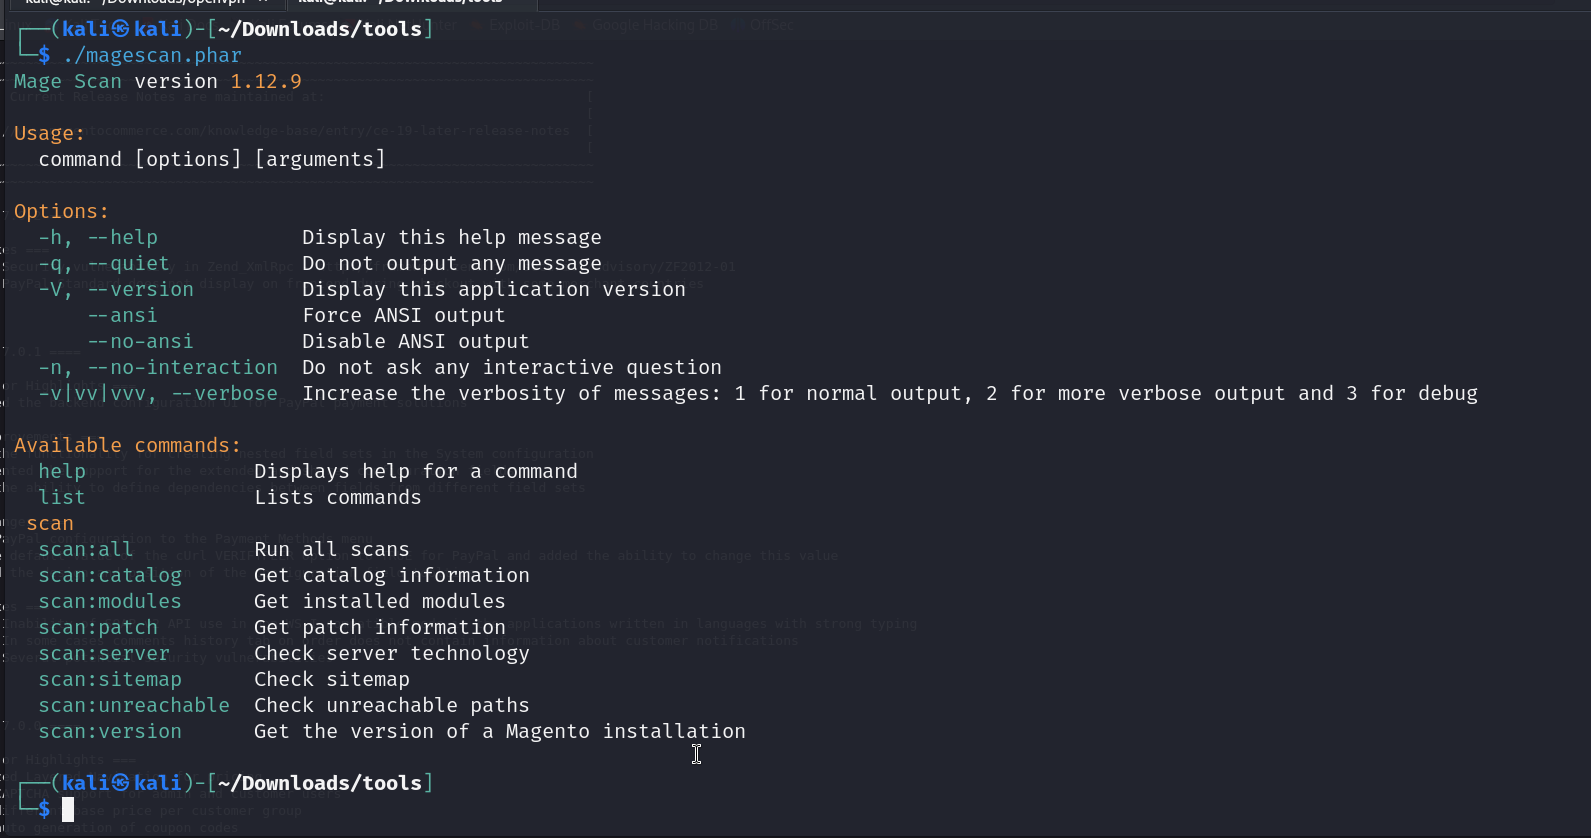Click the --no-interaction option flag
The height and width of the screenshot is (838, 1591).
[182, 368]
